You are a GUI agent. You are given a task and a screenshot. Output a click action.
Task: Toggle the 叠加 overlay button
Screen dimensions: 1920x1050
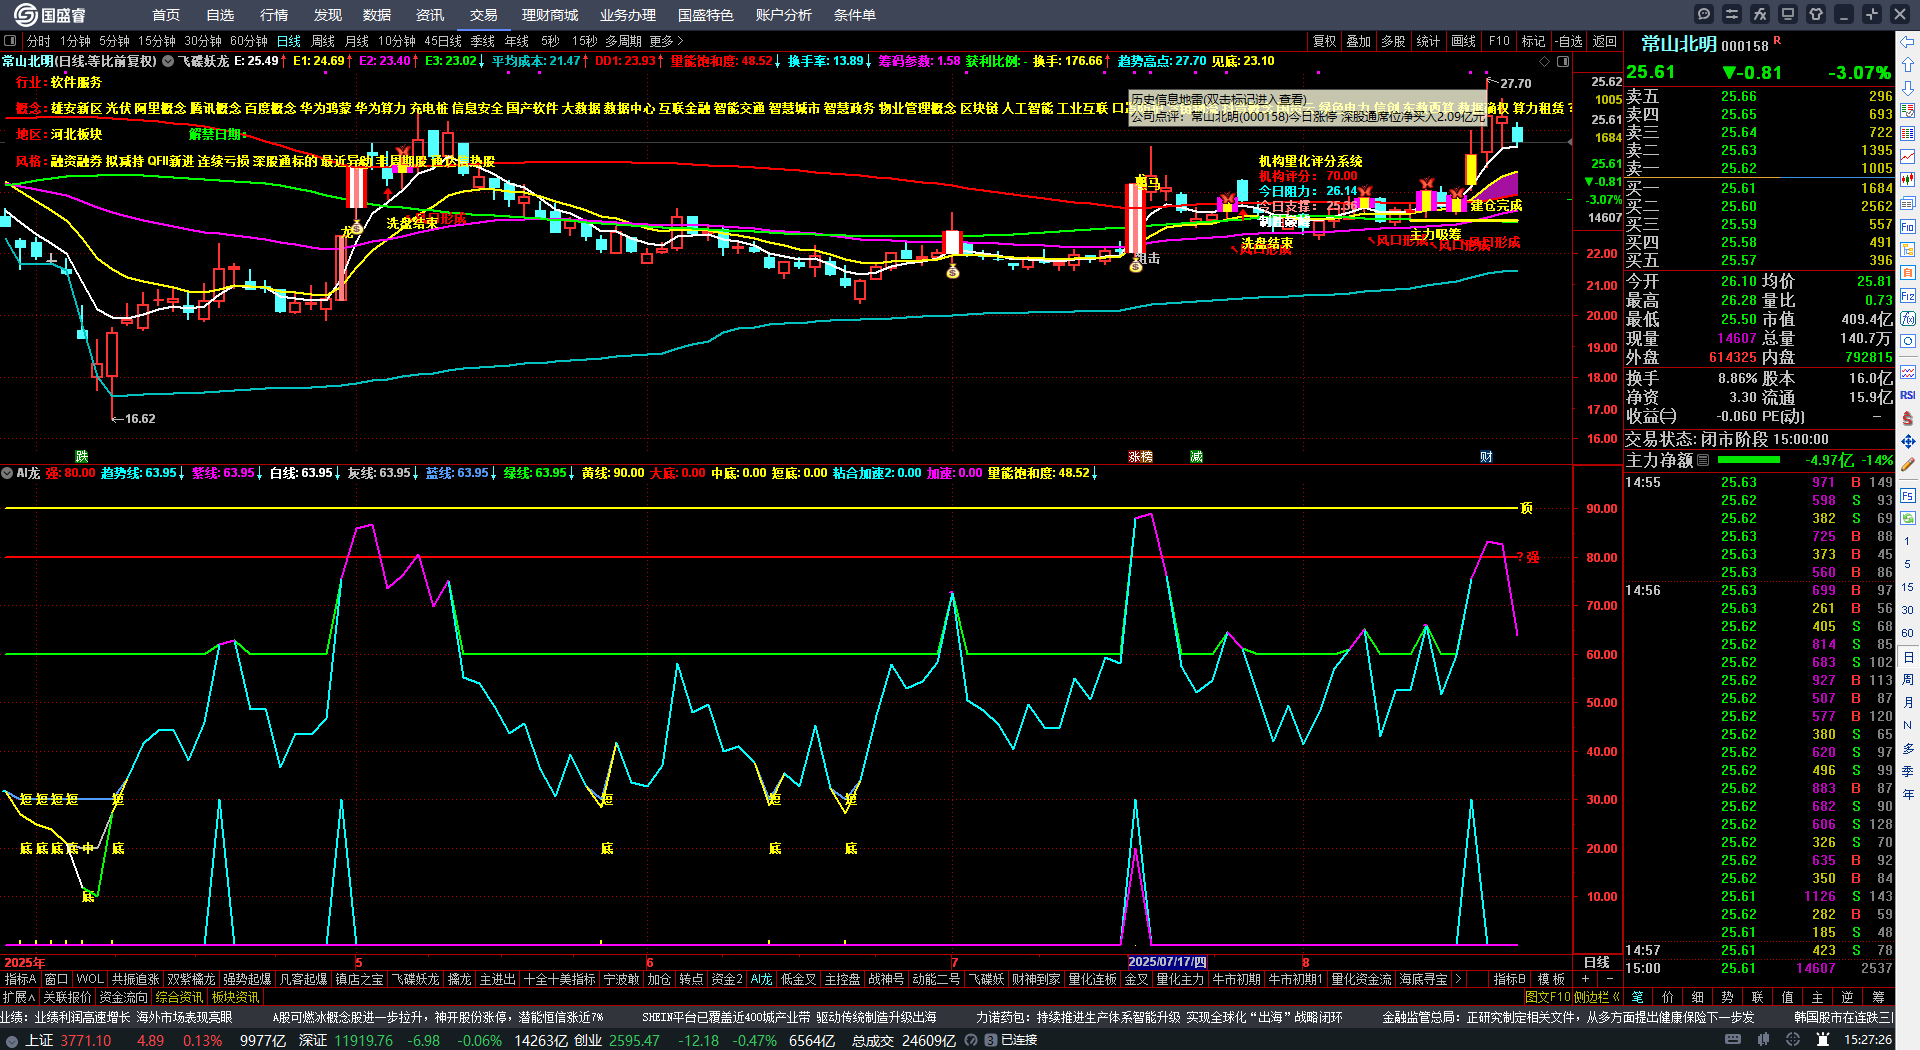tap(1359, 41)
